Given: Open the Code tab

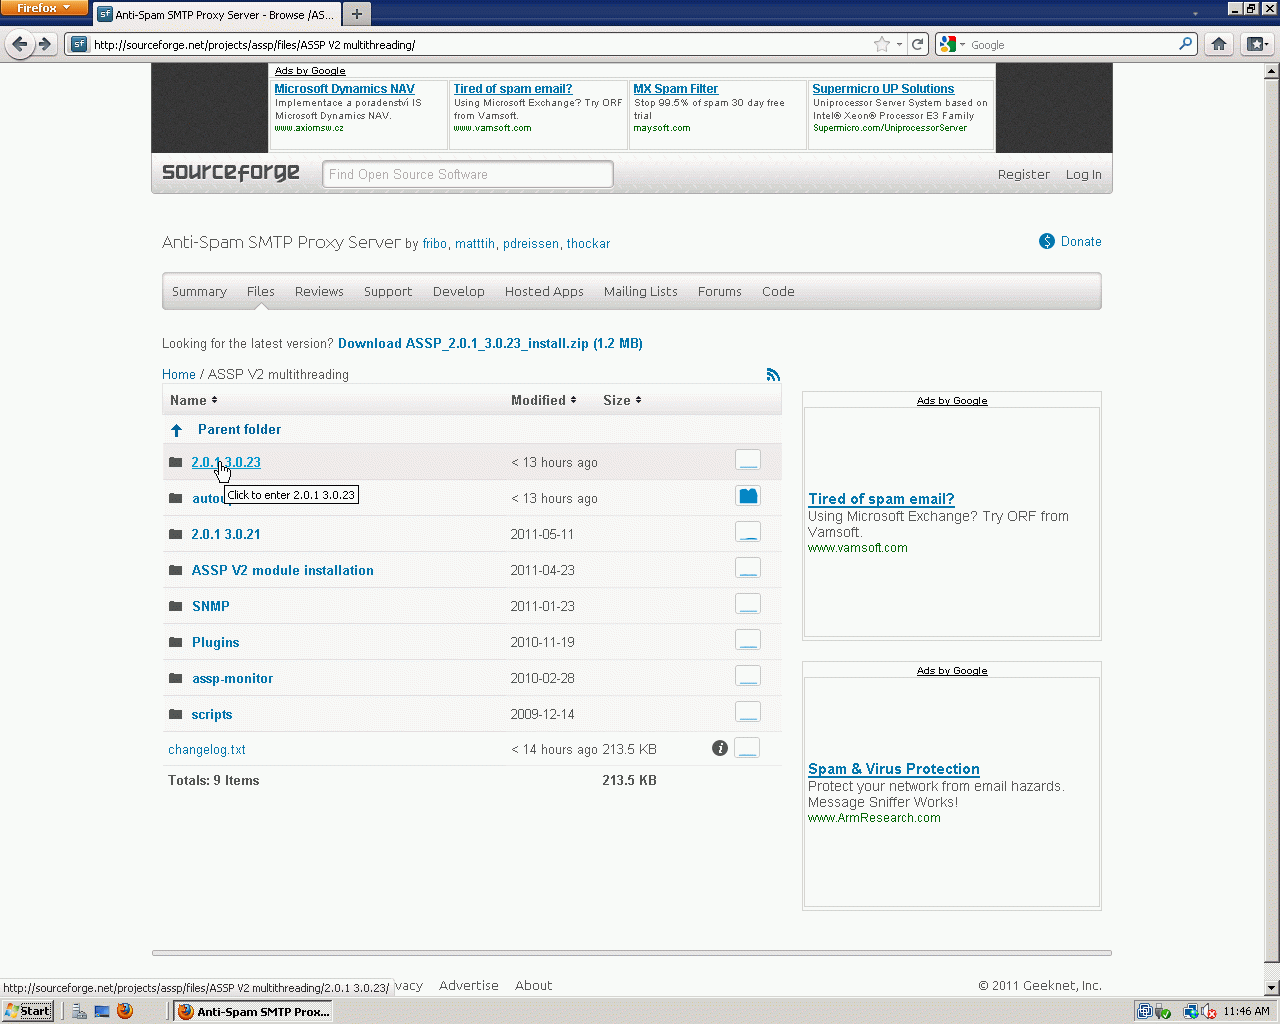Looking at the screenshot, I should pyautogui.click(x=778, y=292).
